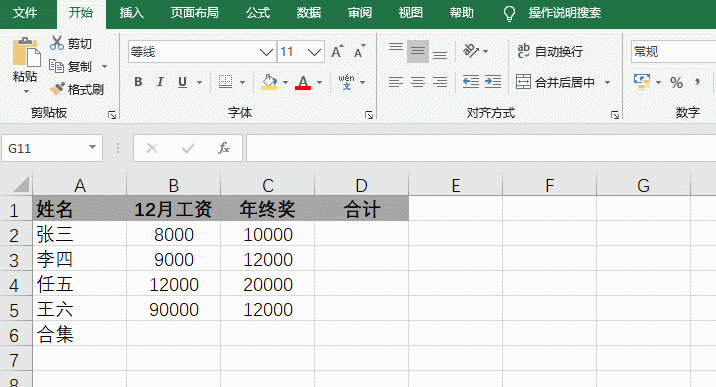Open borders dropdown arrow

[242, 83]
